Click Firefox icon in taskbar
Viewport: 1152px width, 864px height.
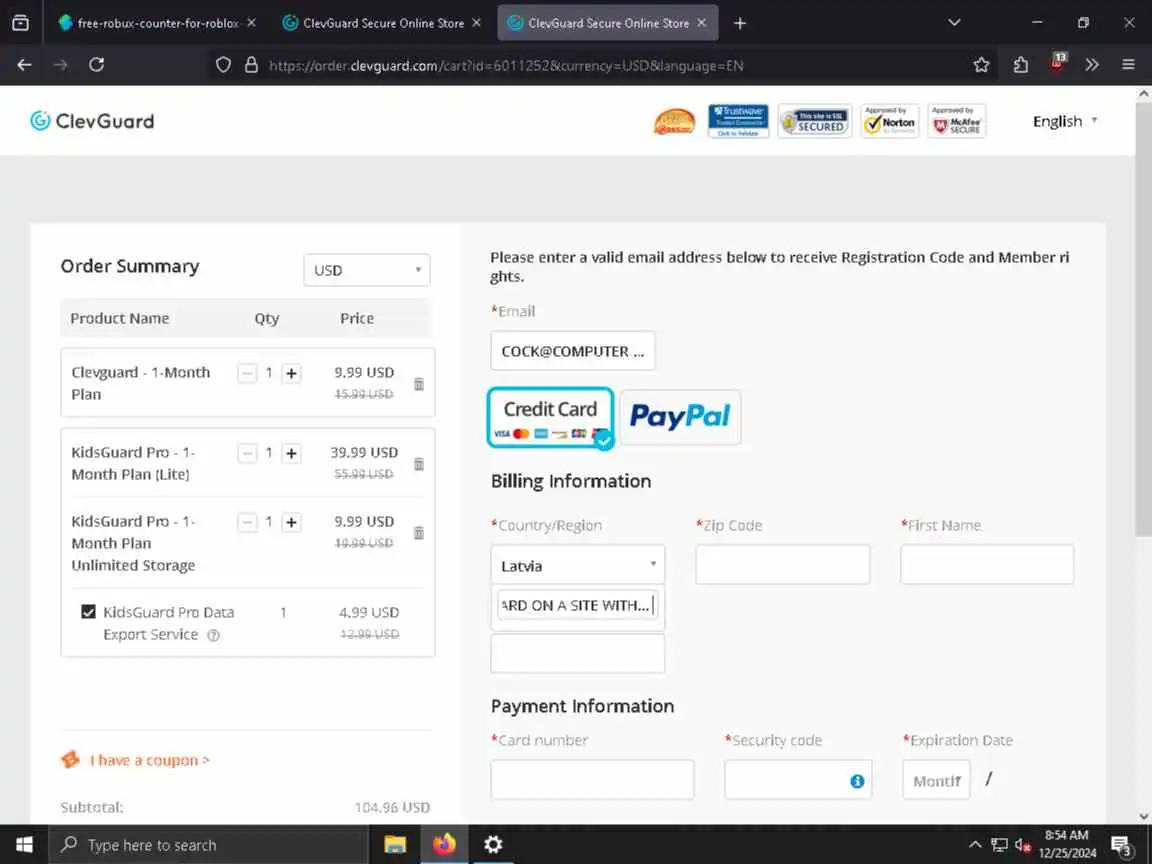[444, 845]
